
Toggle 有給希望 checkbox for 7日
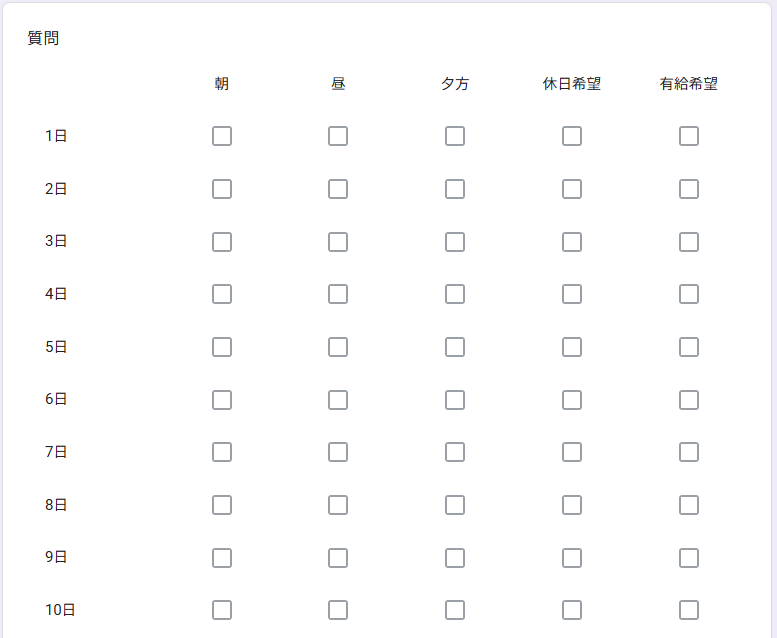pyautogui.click(x=689, y=452)
